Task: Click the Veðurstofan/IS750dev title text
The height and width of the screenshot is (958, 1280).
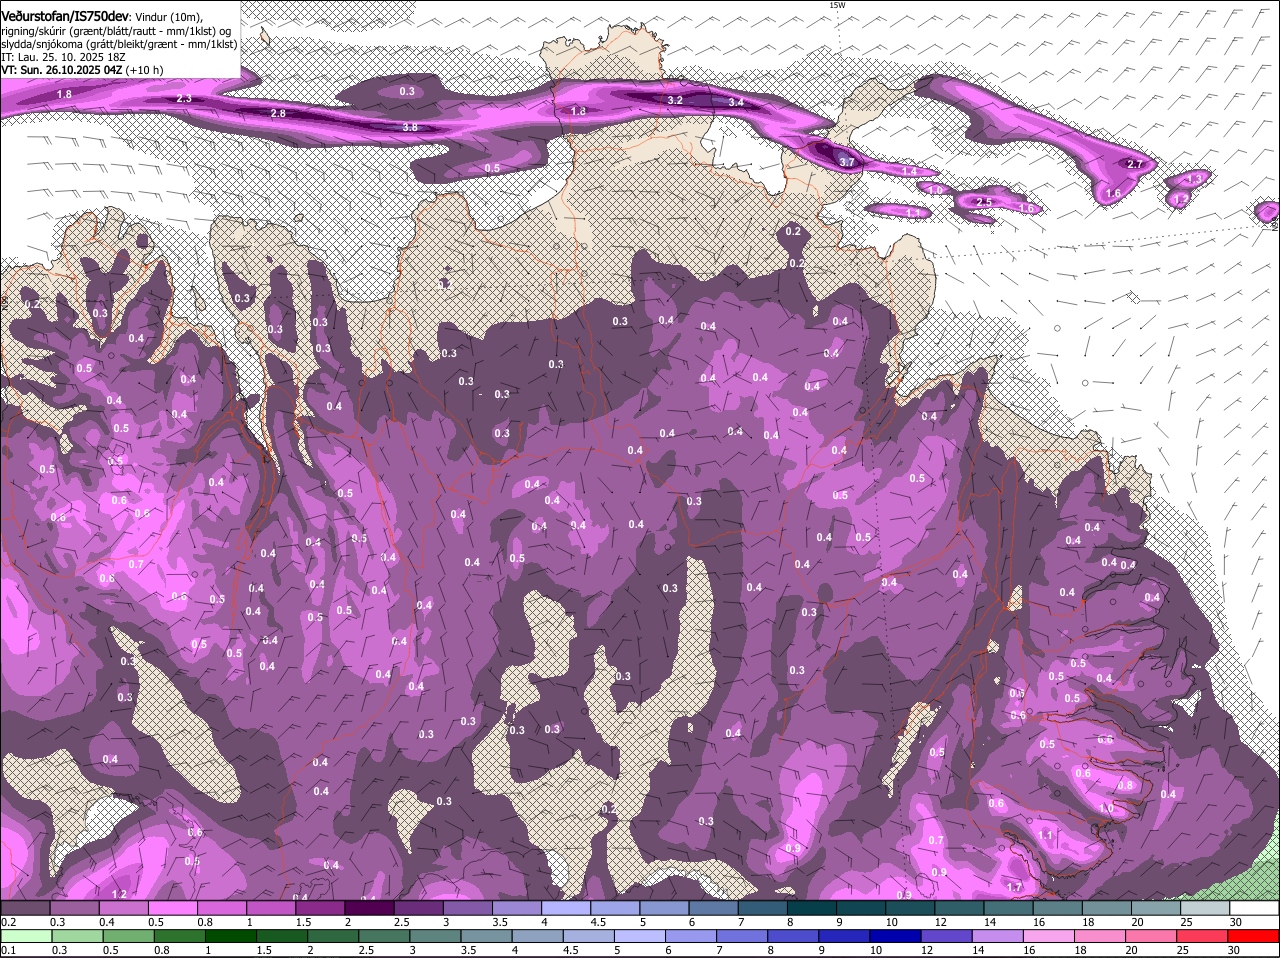Action: 65,17
